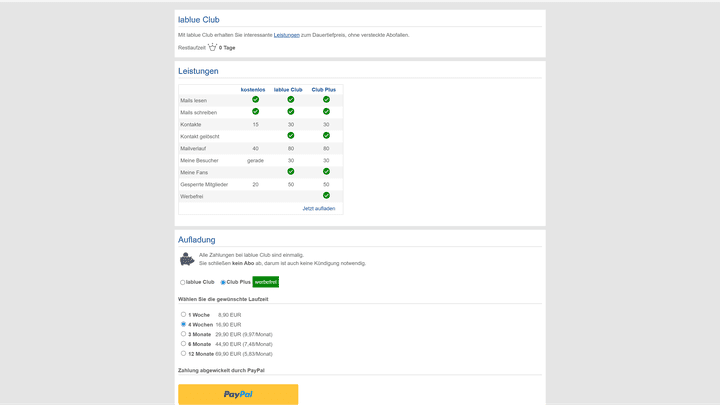Viewport: 720px width, 405px height.
Task: Click the Werbefrei row label
Action: pyautogui.click(x=191, y=196)
